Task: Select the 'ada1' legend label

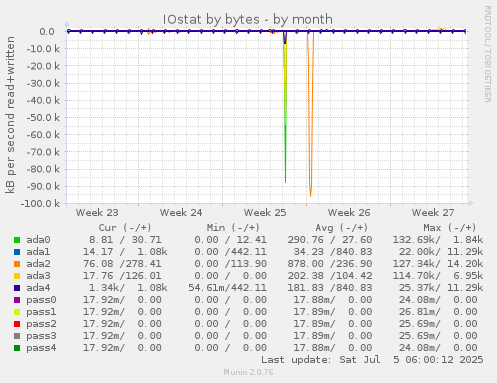Action: (x=38, y=252)
